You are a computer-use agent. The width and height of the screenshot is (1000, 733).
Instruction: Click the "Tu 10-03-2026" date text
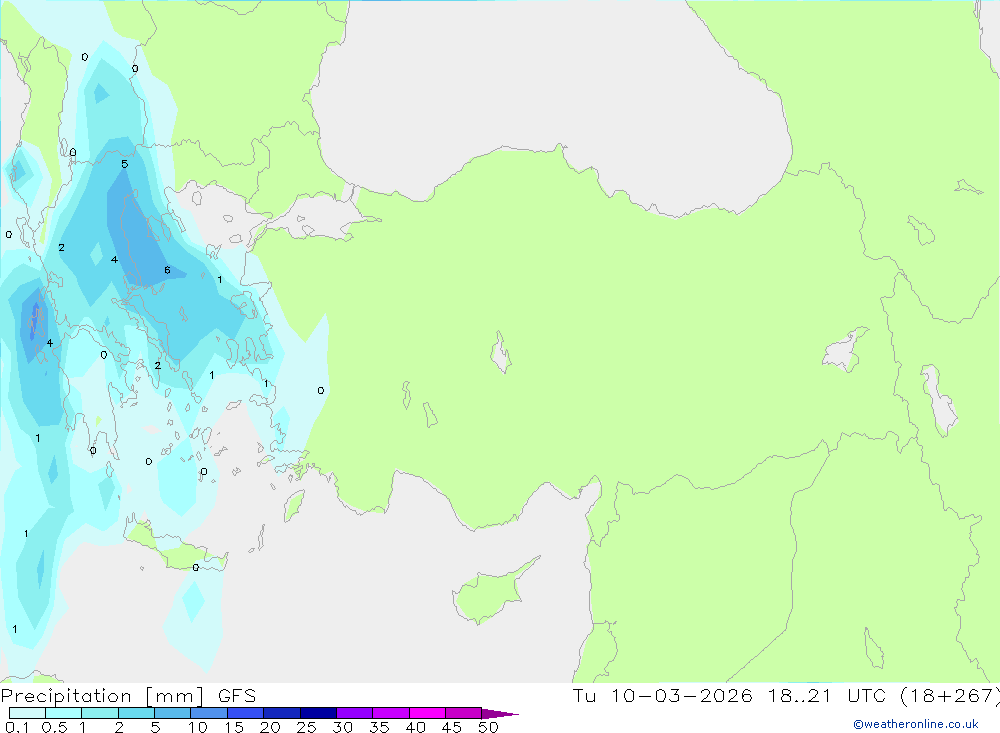click(662, 696)
